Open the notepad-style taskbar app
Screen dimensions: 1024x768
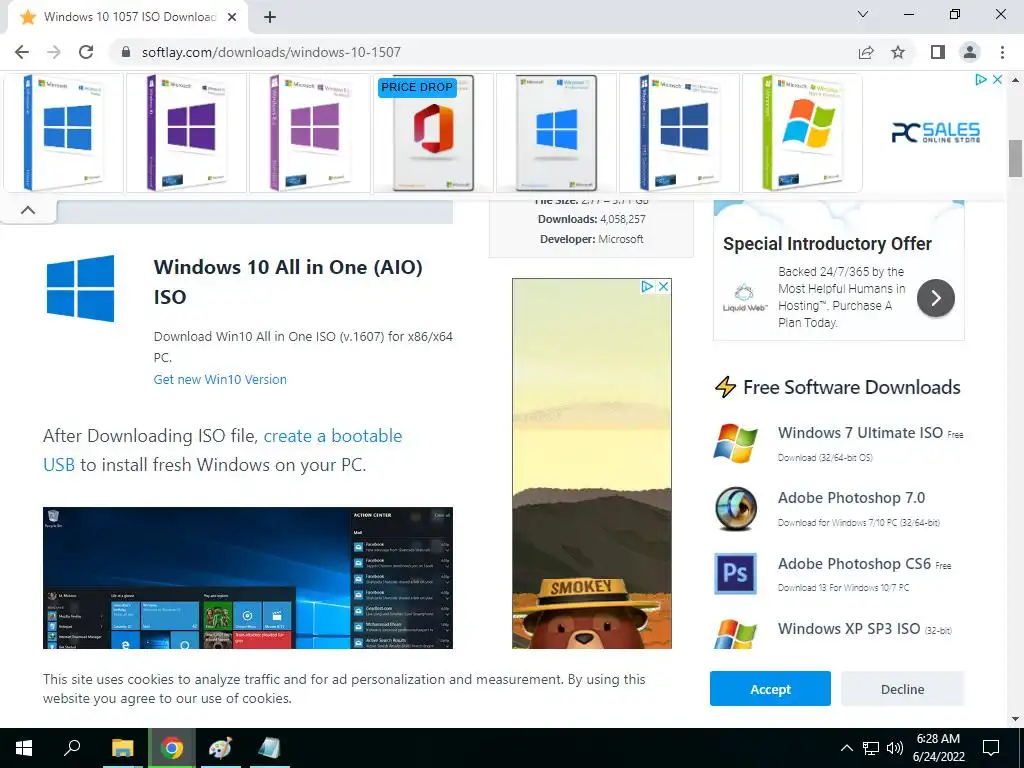(x=269, y=748)
